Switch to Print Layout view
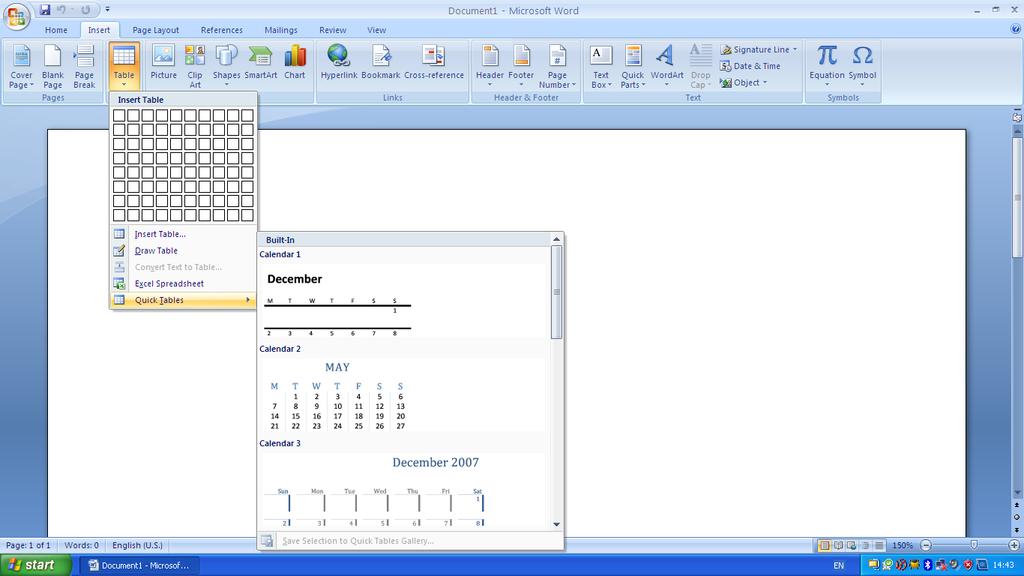1024x576 pixels. click(x=824, y=545)
